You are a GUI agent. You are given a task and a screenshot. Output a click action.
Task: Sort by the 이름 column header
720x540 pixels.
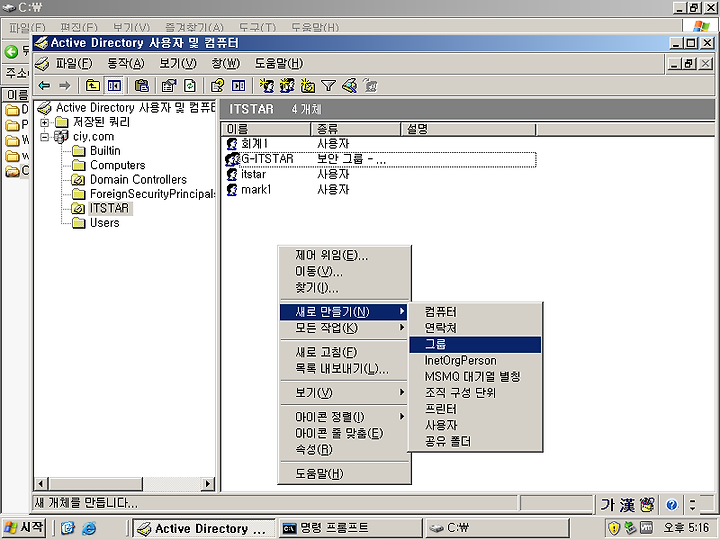point(266,129)
